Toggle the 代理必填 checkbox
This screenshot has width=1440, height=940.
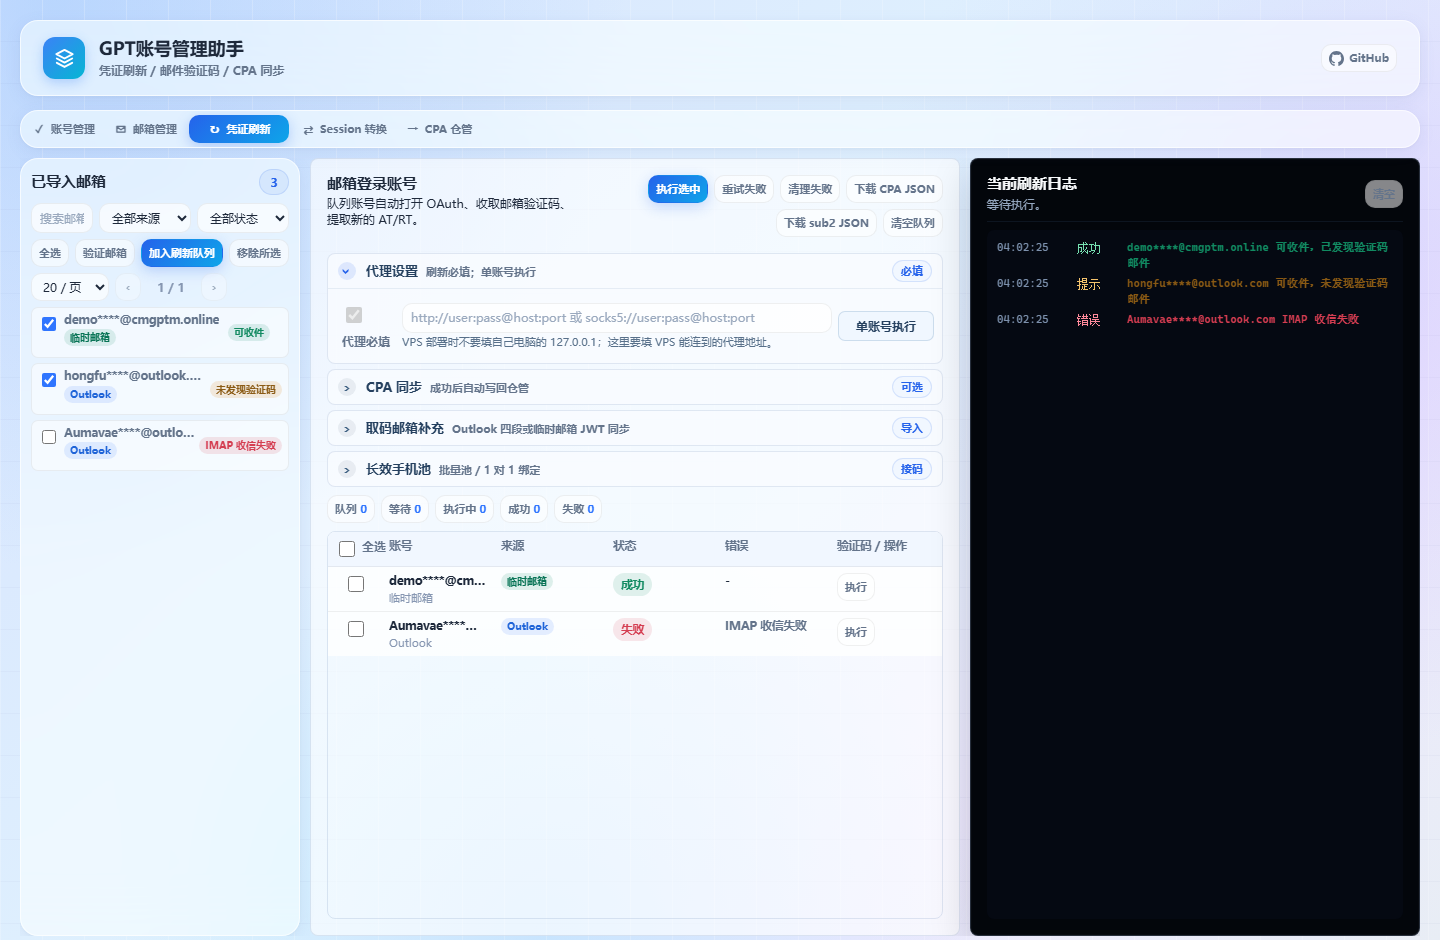click(x=354, y=315)
